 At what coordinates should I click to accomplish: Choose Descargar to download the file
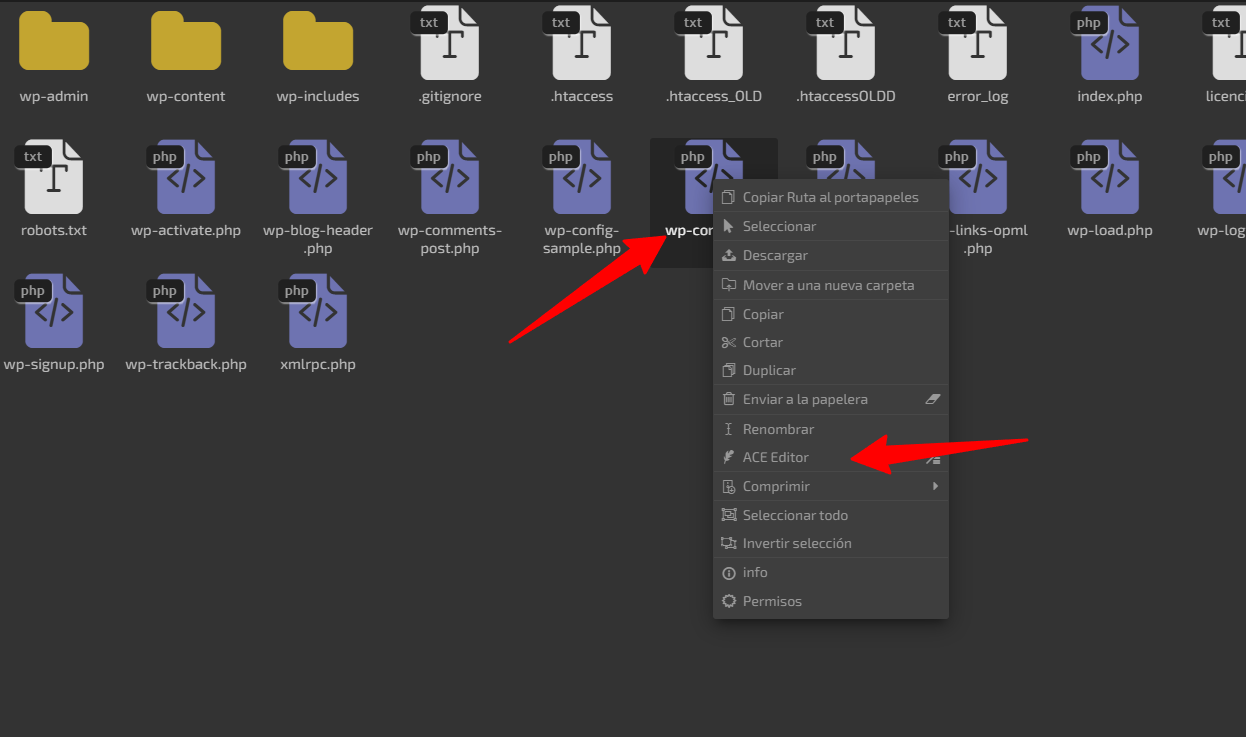830,255
